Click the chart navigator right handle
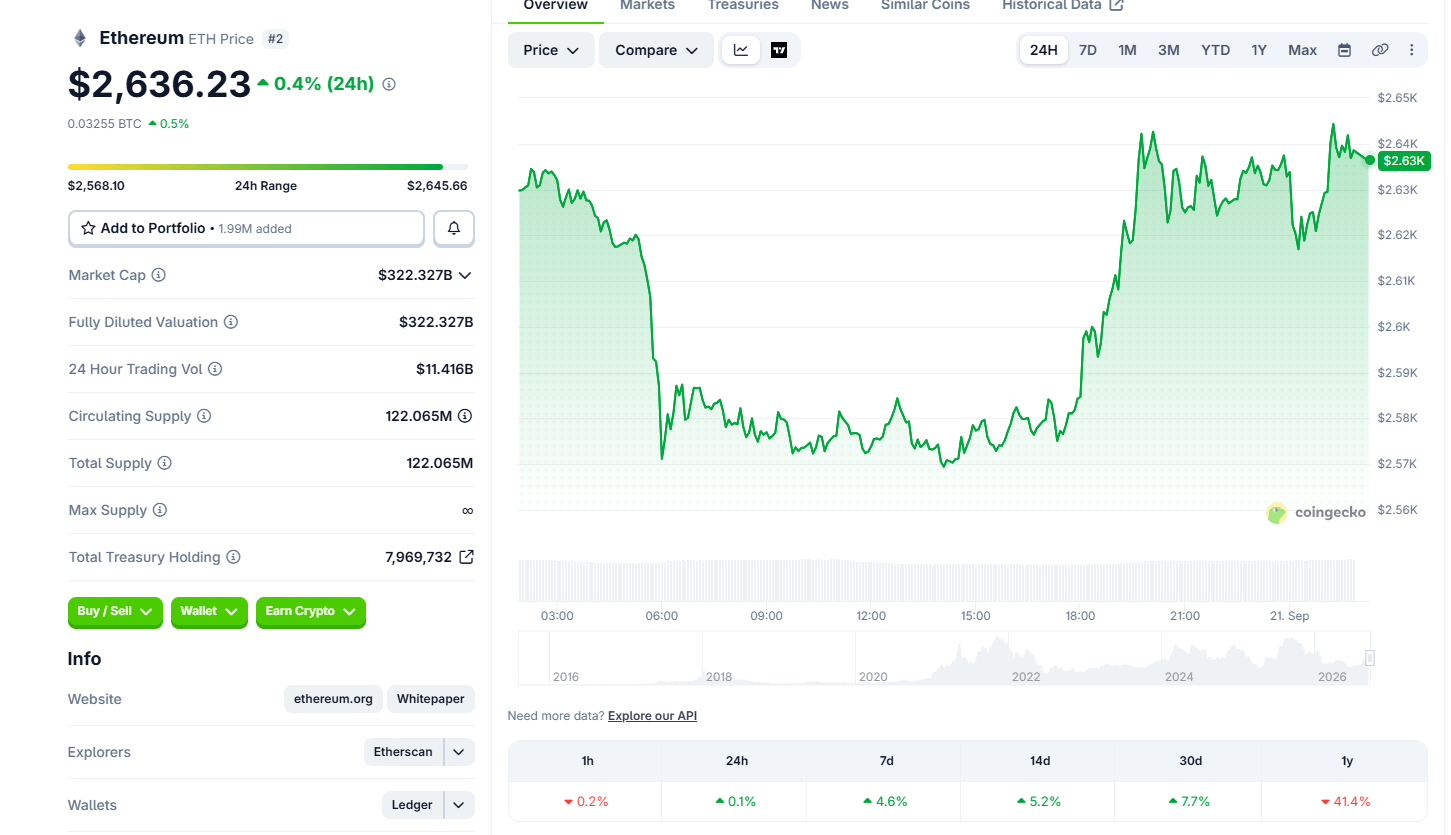1451x835 pixels. pos(1370,658)
